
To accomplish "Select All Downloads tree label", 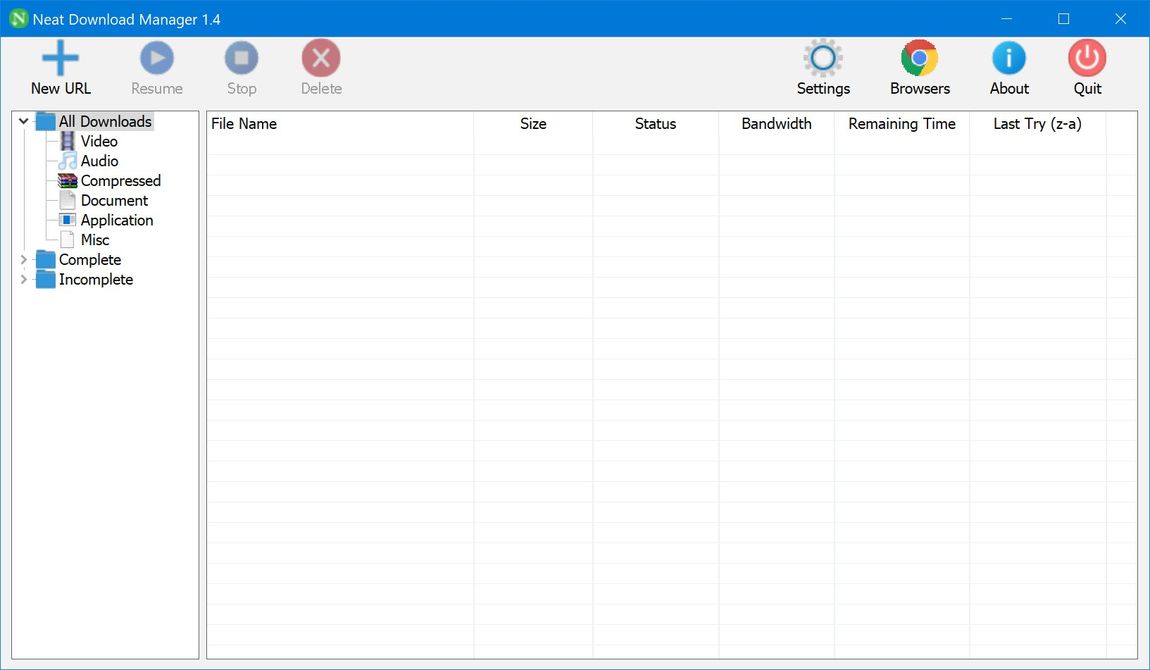I will tap(105, 121).
